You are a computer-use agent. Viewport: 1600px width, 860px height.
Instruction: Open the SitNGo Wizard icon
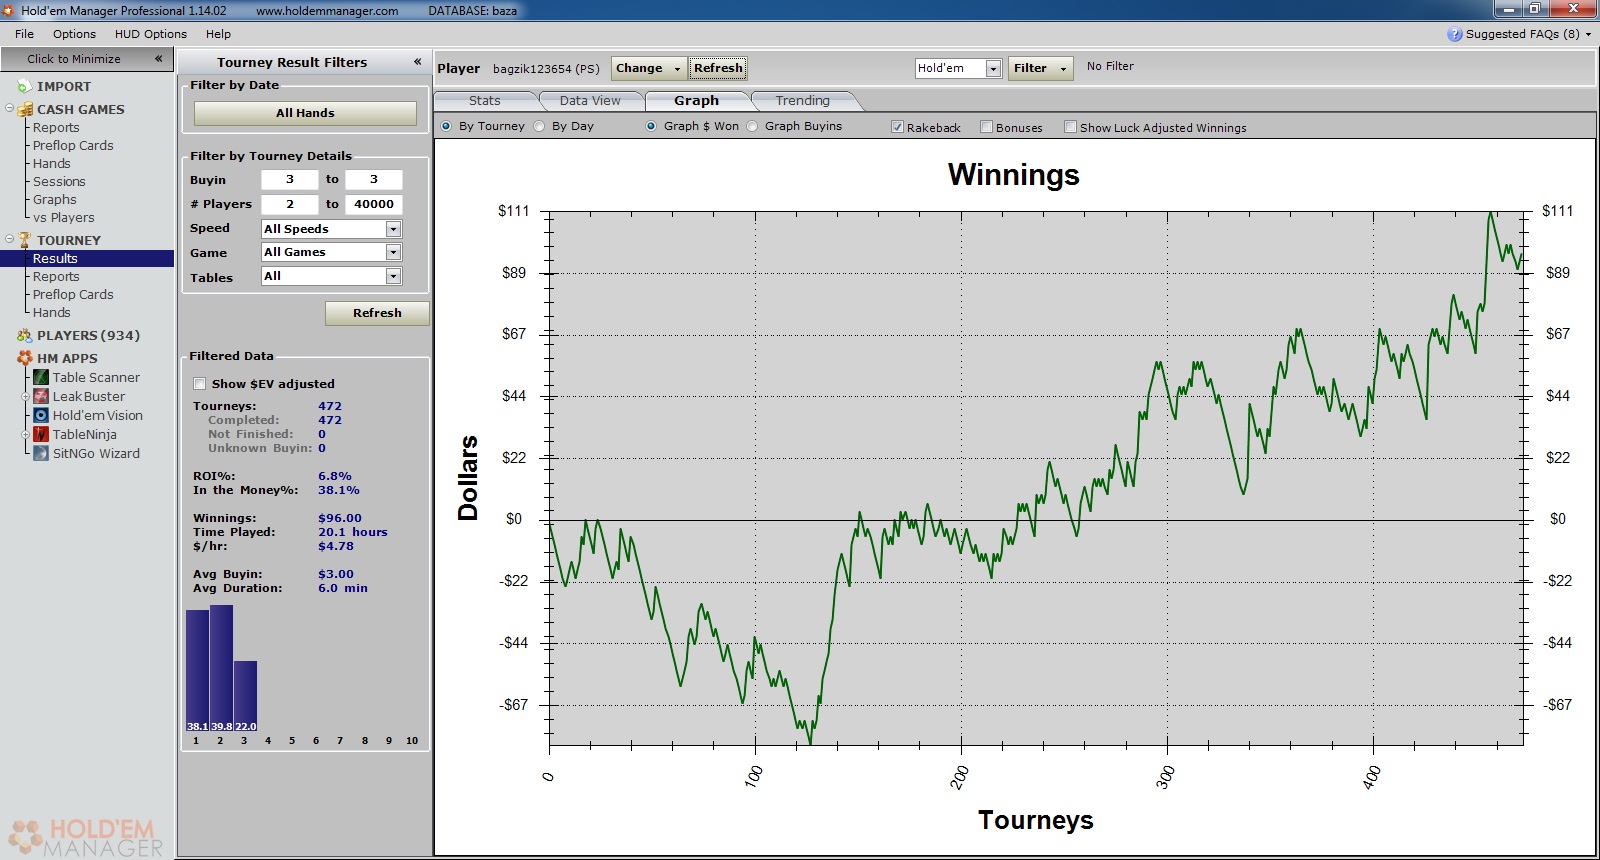(41, 453)
